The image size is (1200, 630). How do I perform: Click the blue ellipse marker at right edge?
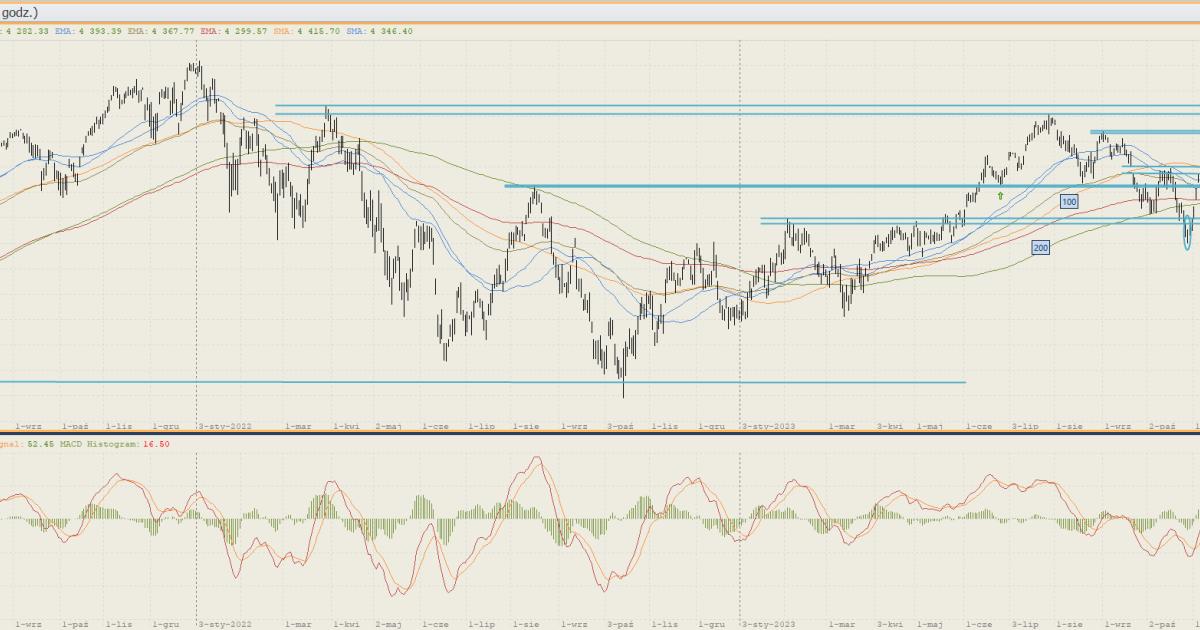pos(1188,233)
